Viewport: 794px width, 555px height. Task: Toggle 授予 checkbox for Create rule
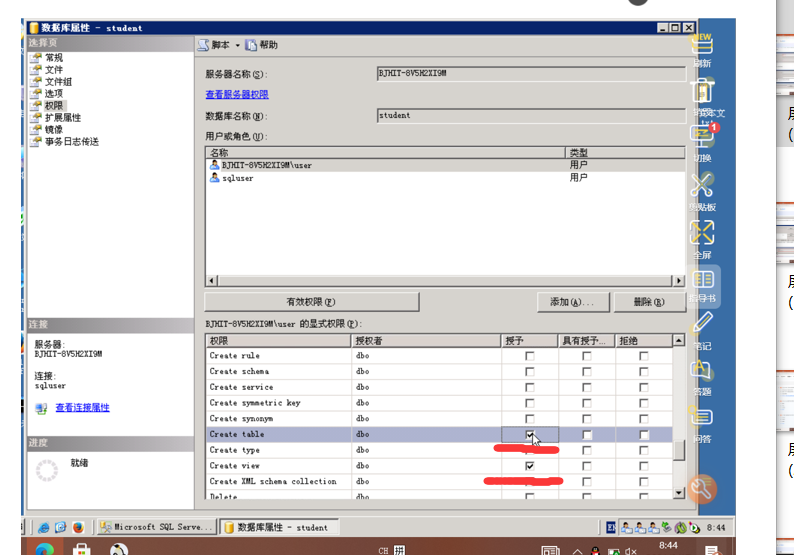click(x=530, y=356)
